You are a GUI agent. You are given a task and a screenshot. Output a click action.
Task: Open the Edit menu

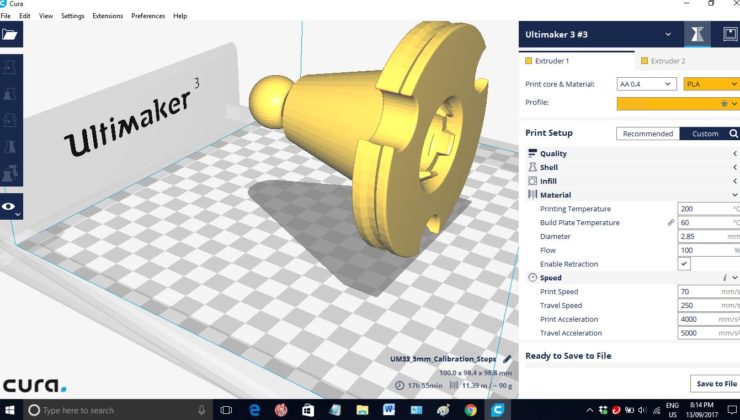tap(25, 16)
